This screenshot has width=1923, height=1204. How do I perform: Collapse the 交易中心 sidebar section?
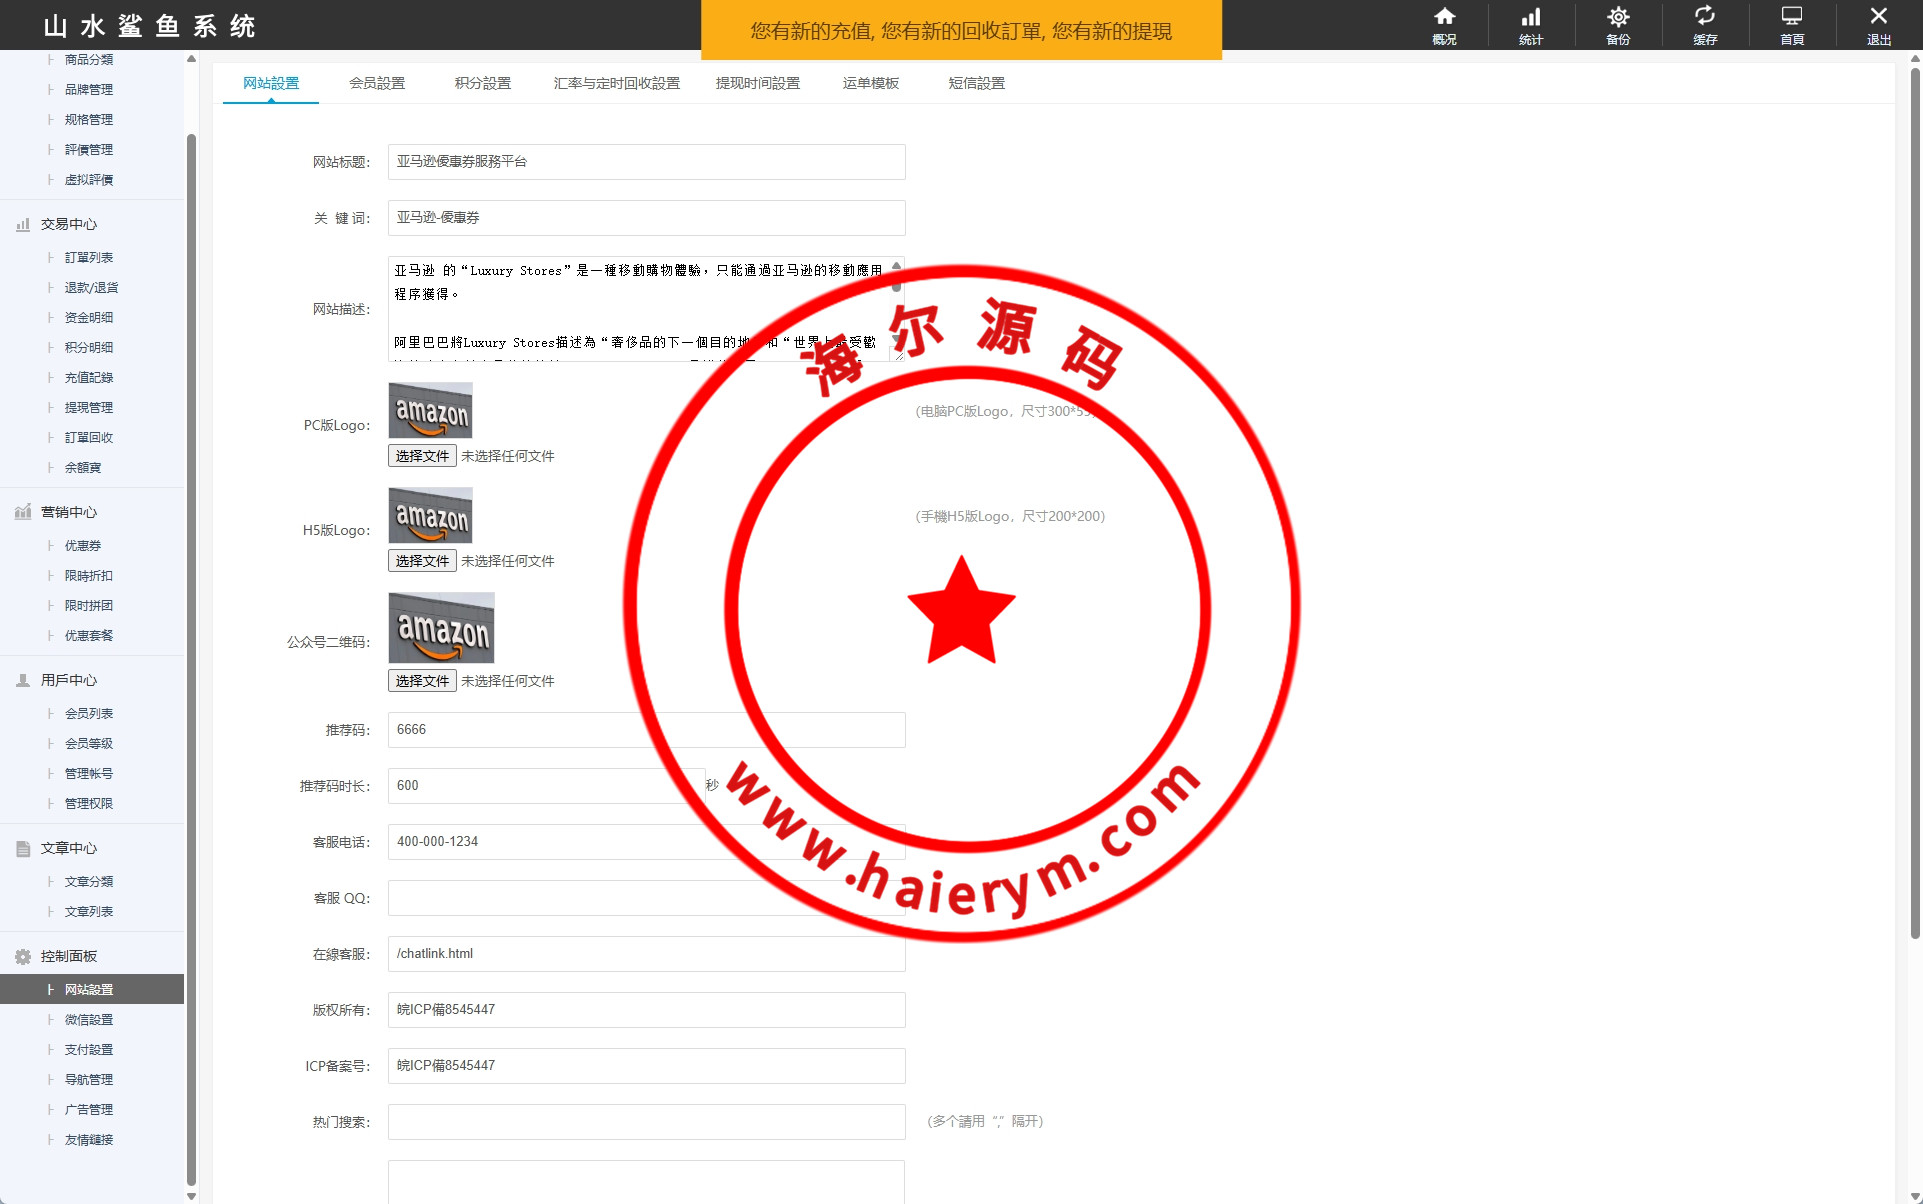(68, 225)
